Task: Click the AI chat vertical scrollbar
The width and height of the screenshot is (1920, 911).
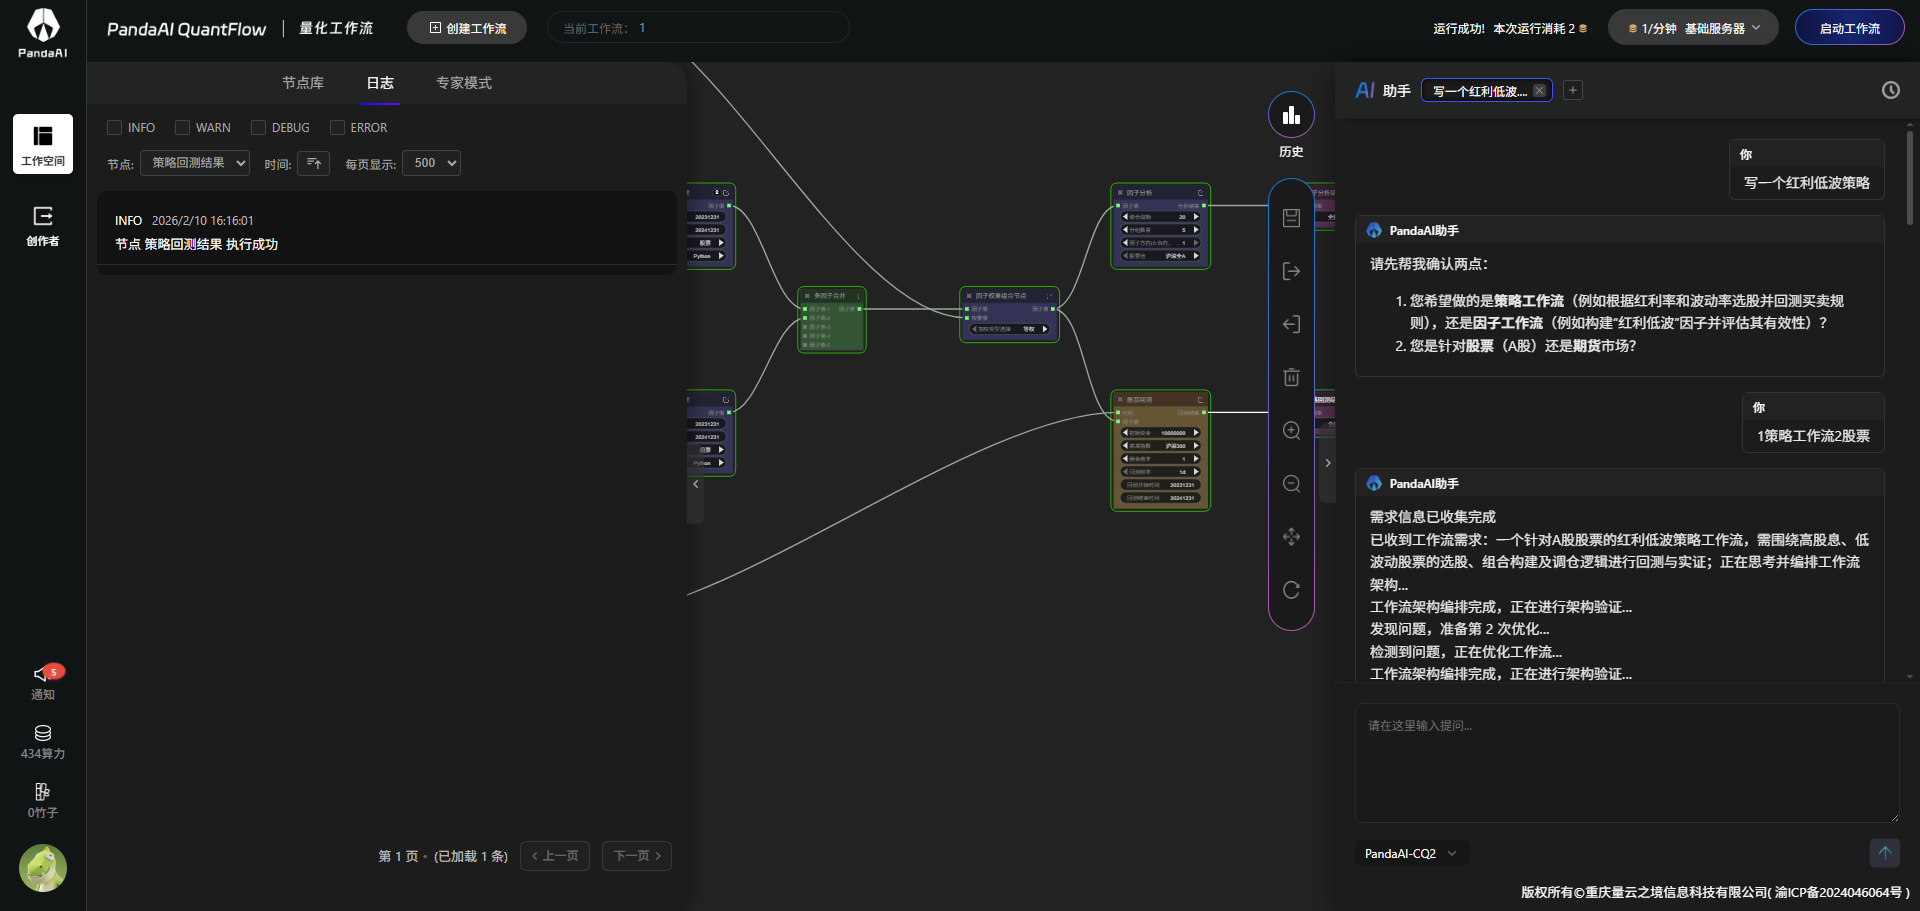Action: tap(1909, 180)
